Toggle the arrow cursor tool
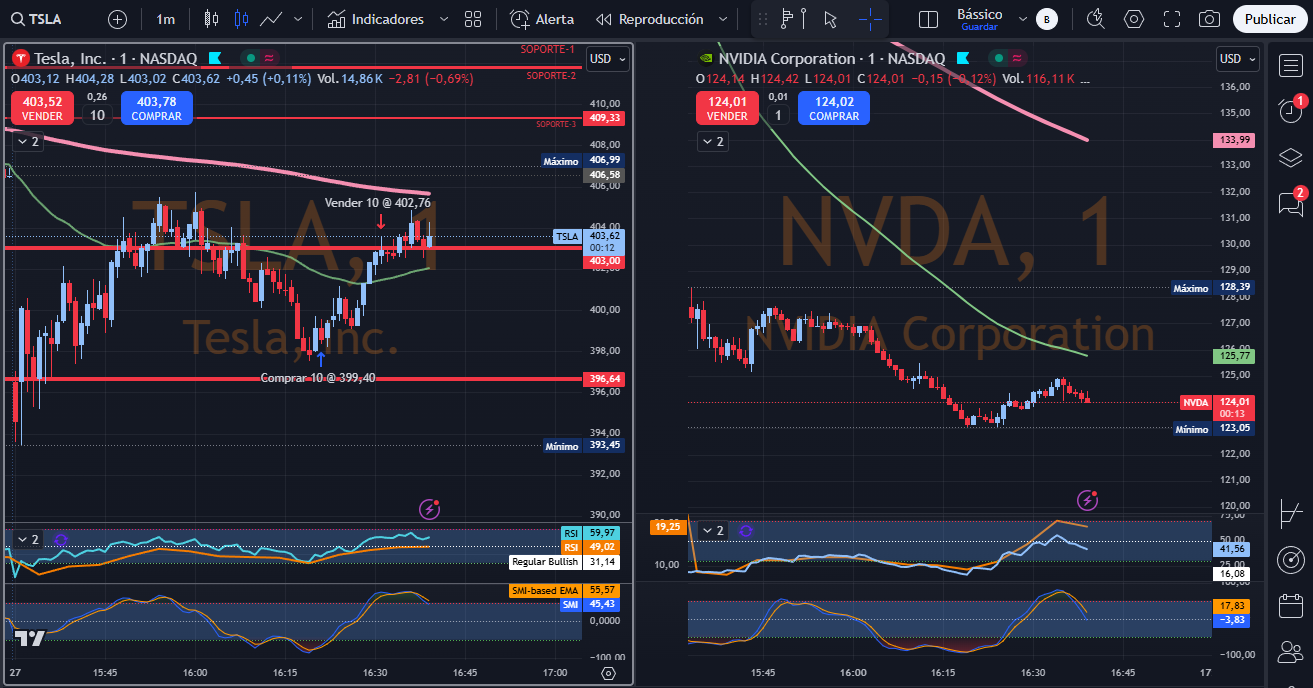1313x688 pixels. click(x=830, y=19)
